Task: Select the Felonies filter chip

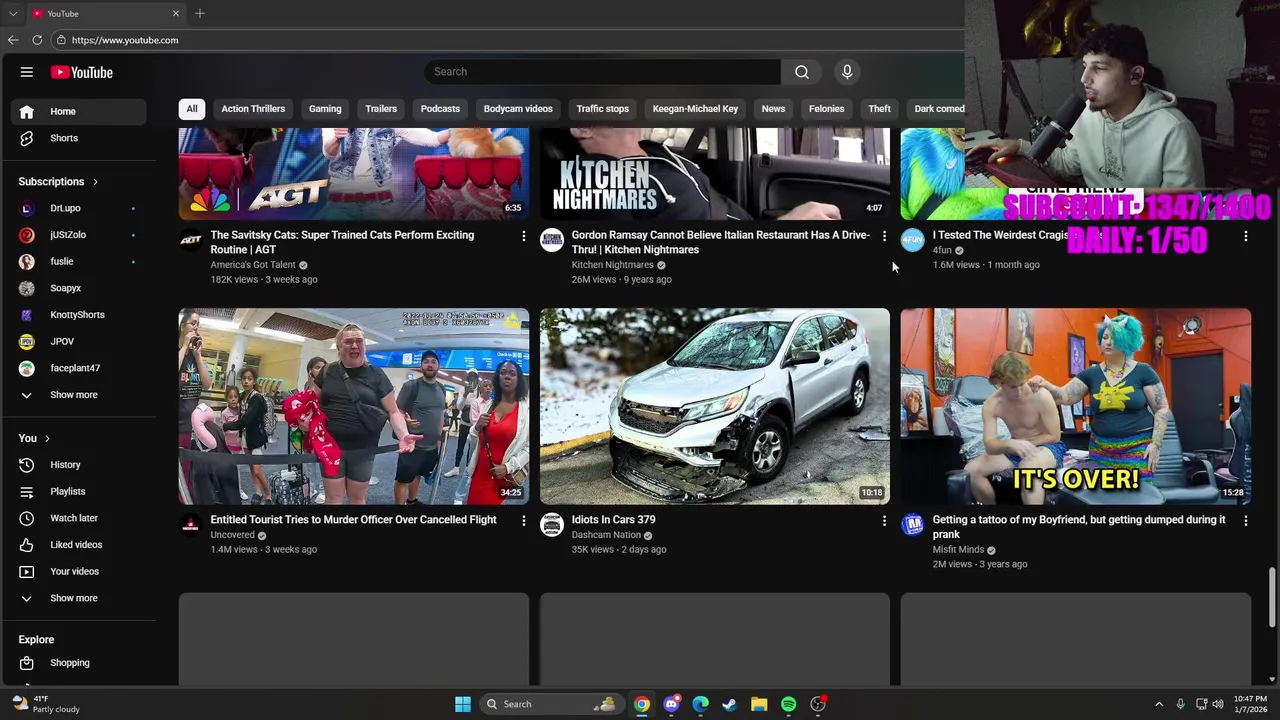Action: coord(826,109)
